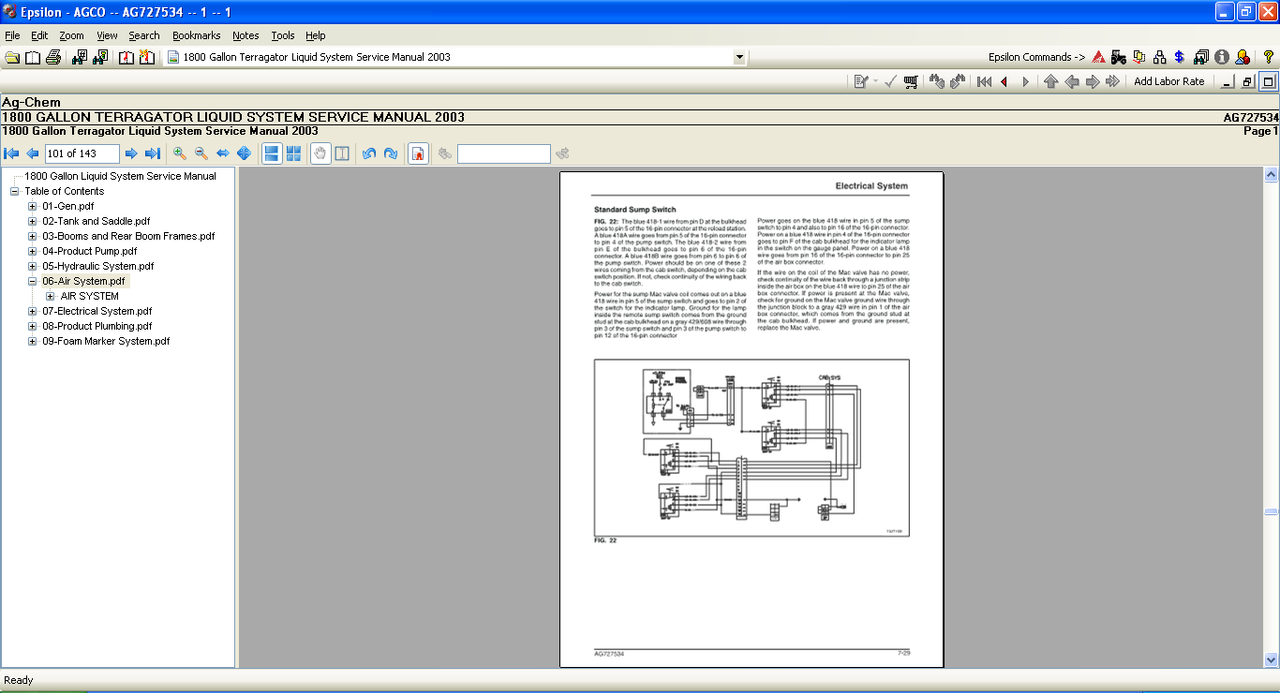This screenshot has width=1280, height=693.
Task: Click the open folder icon in toolbar
Action: click(12, 57)
